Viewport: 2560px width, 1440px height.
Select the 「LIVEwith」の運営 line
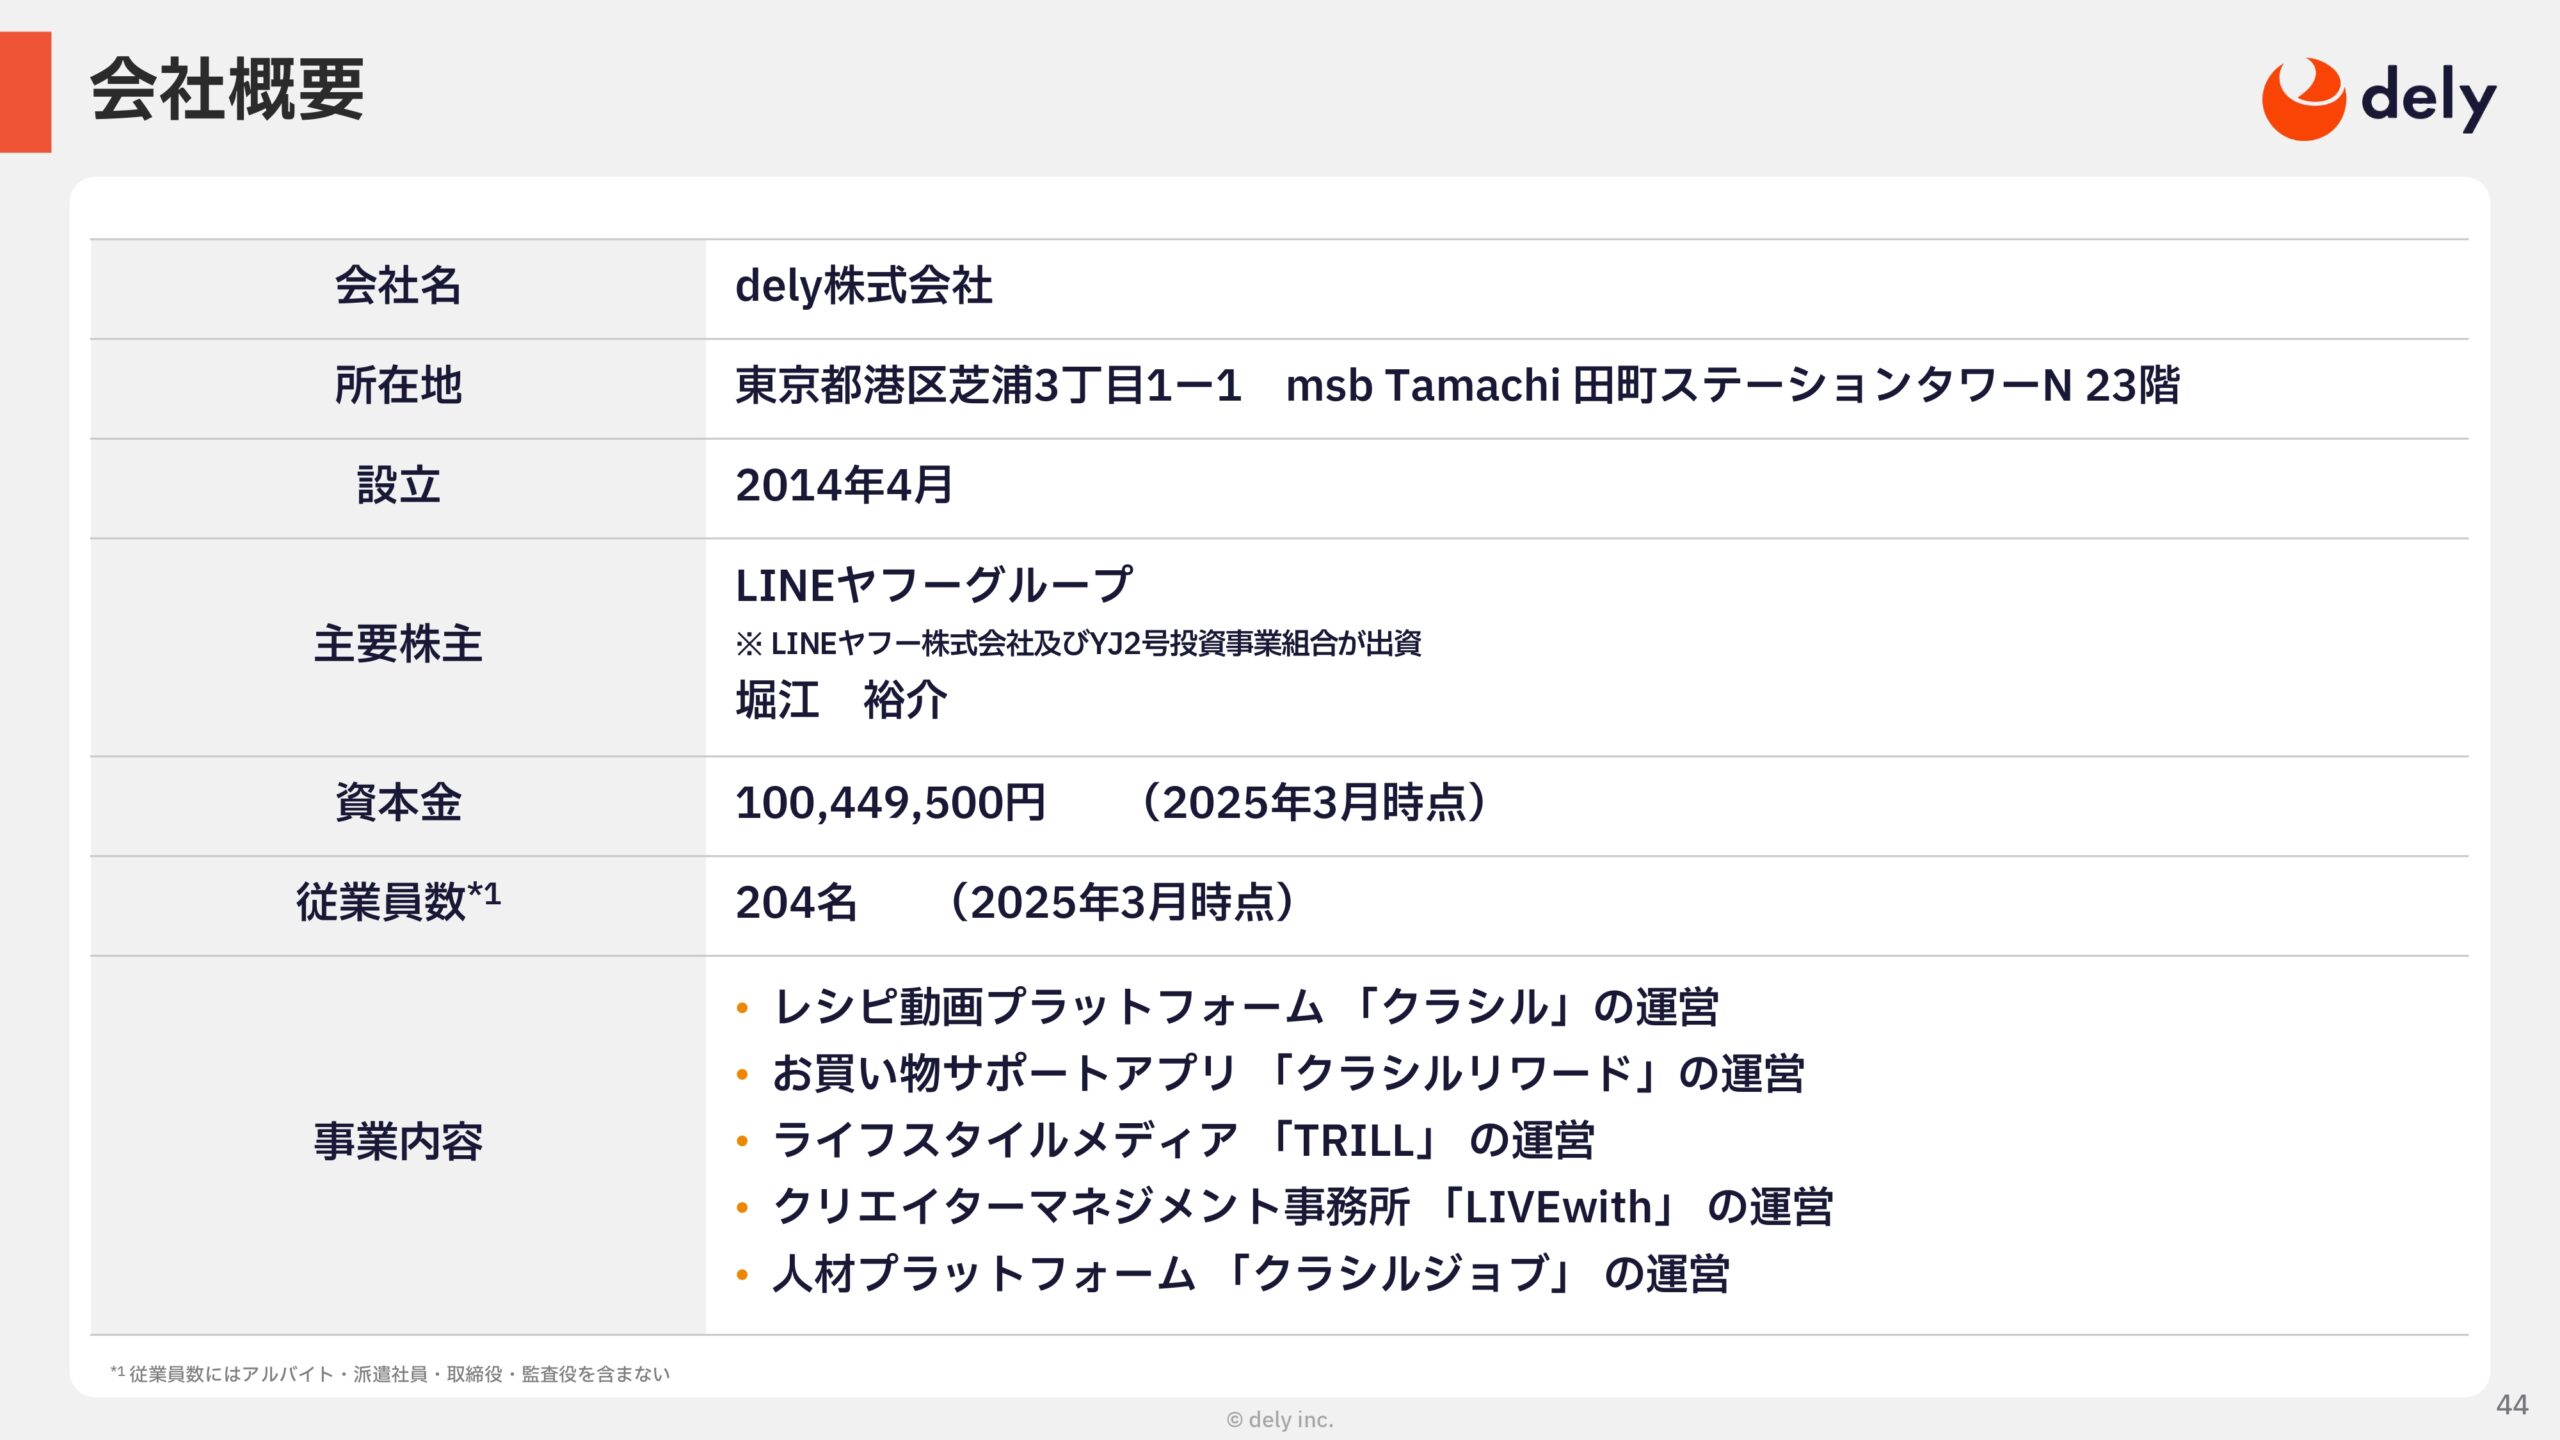point(1302,1208)
